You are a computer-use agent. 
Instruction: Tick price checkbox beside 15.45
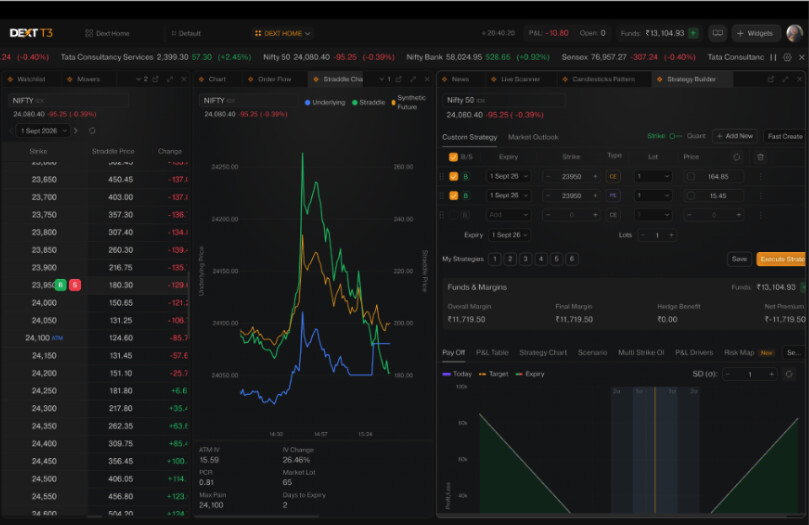[690, 196]
